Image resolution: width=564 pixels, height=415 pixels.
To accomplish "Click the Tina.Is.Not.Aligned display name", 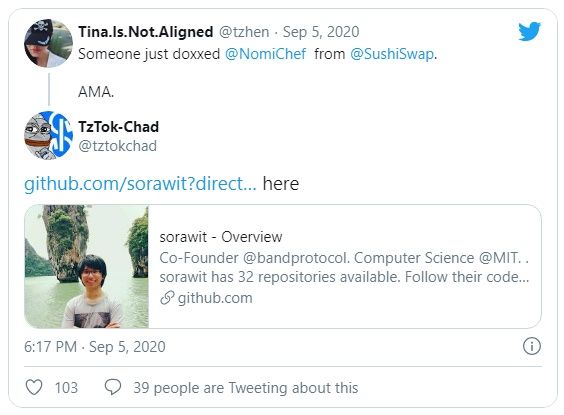I will click(x=146, y=32).
